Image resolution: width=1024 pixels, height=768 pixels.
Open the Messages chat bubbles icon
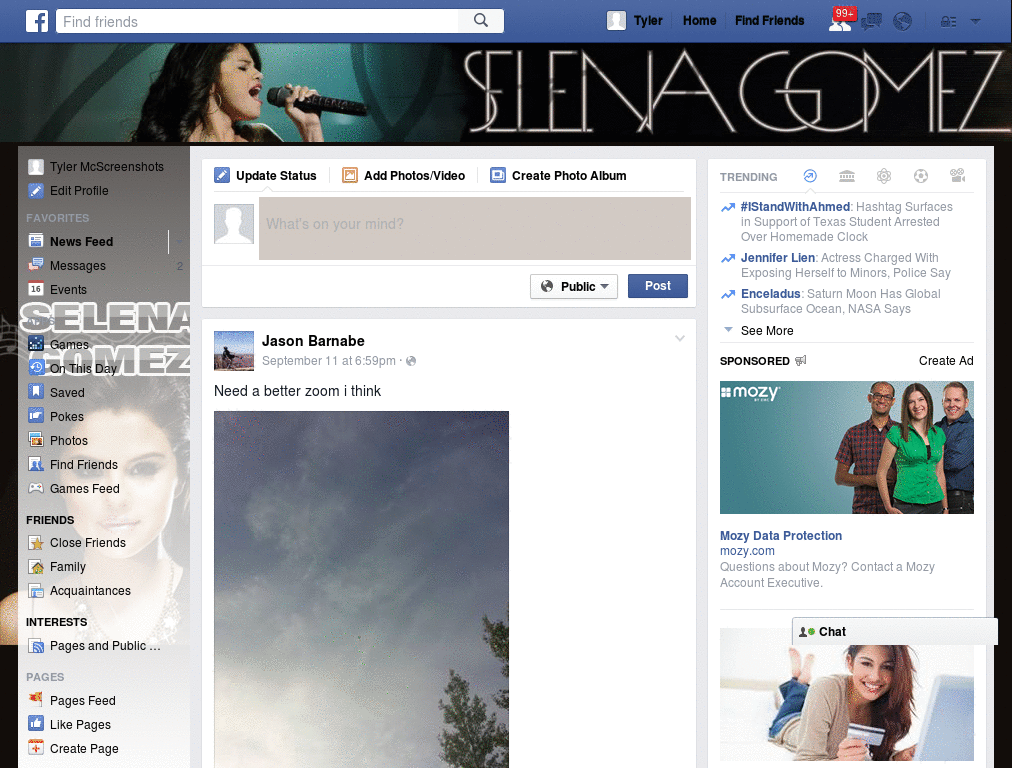[870, 21]
